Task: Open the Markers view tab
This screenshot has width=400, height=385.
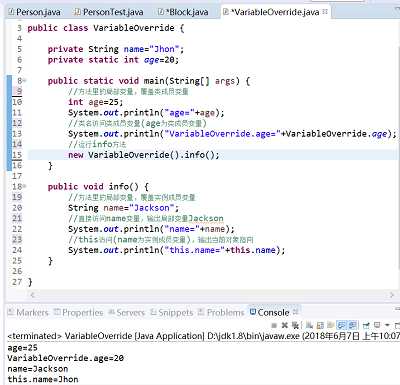Action: click(x=28, y=313)
